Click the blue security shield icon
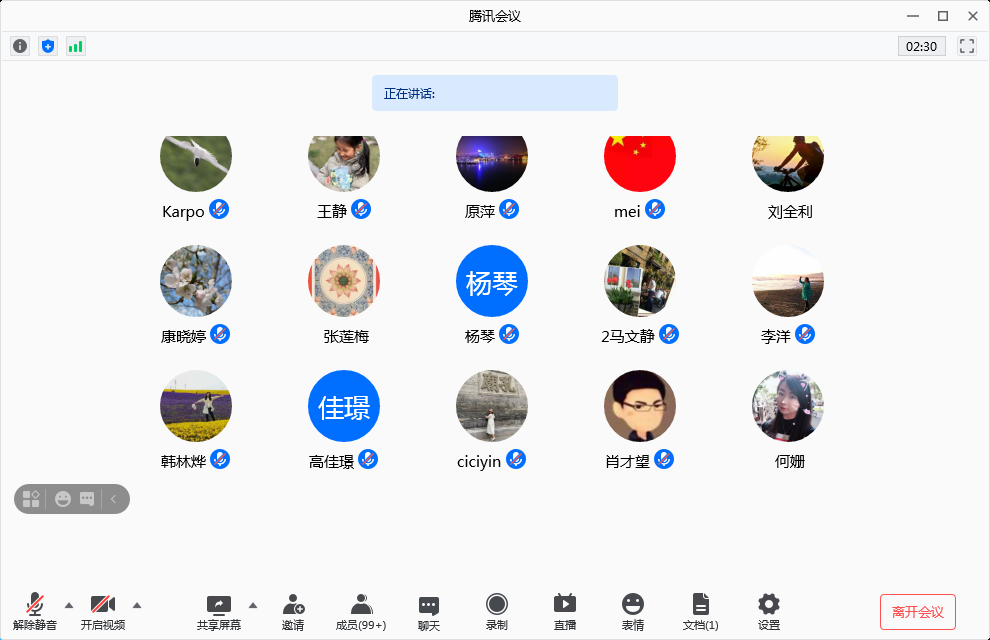The image size is (990, 640). click(x=48, y=46)
